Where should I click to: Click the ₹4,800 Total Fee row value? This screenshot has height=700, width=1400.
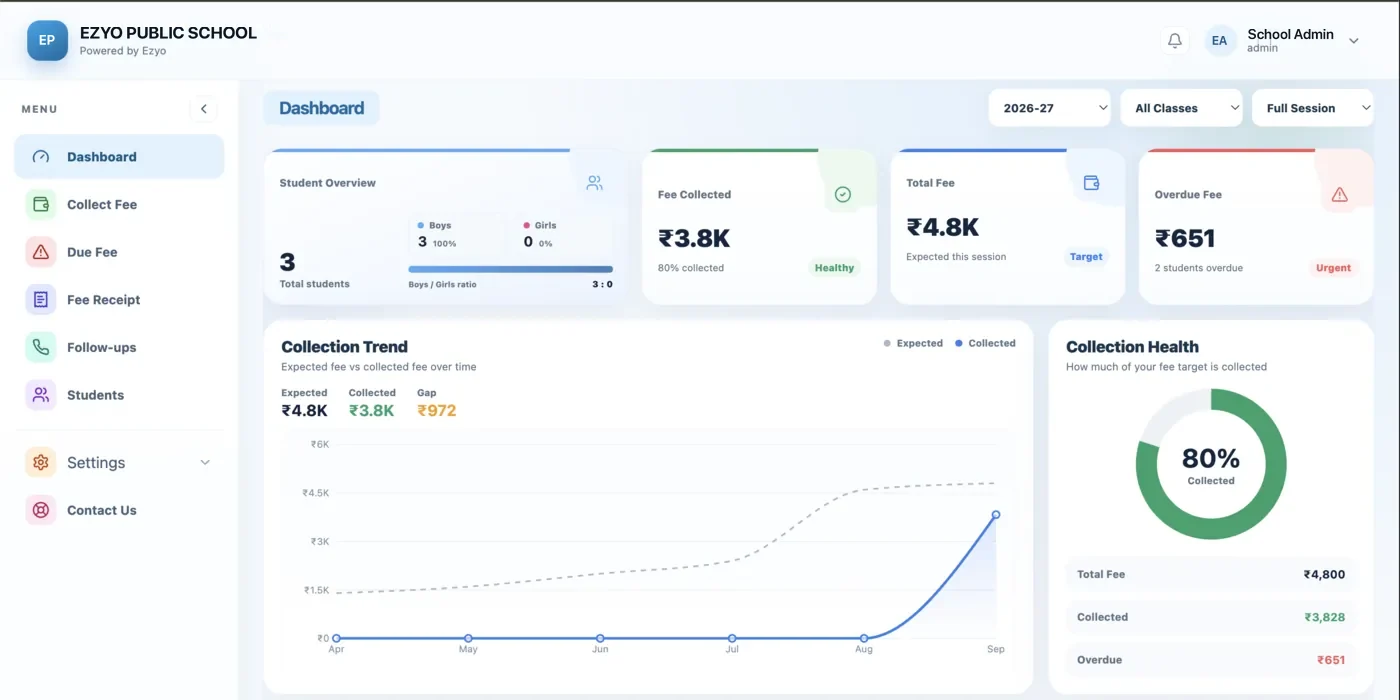point(1324,575)
